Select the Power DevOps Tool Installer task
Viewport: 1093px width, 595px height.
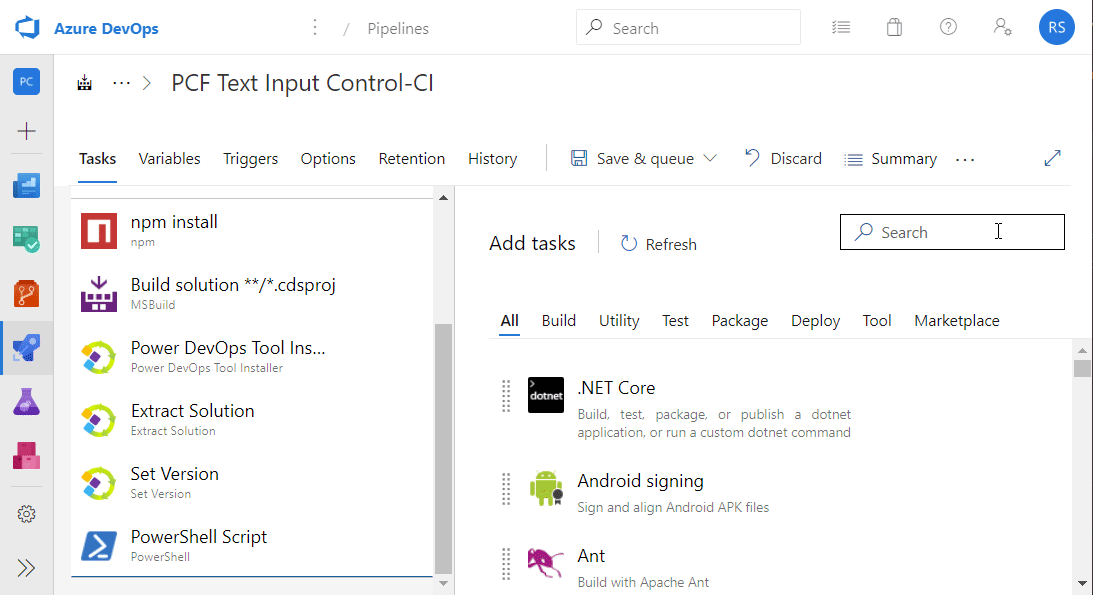pyautogui.click(x=252, y=357)
